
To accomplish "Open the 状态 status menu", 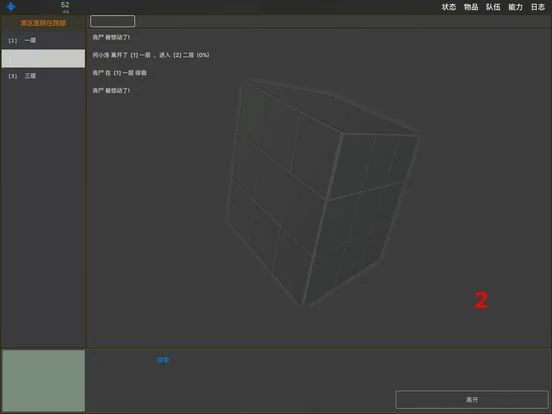I will coord(448,7).
